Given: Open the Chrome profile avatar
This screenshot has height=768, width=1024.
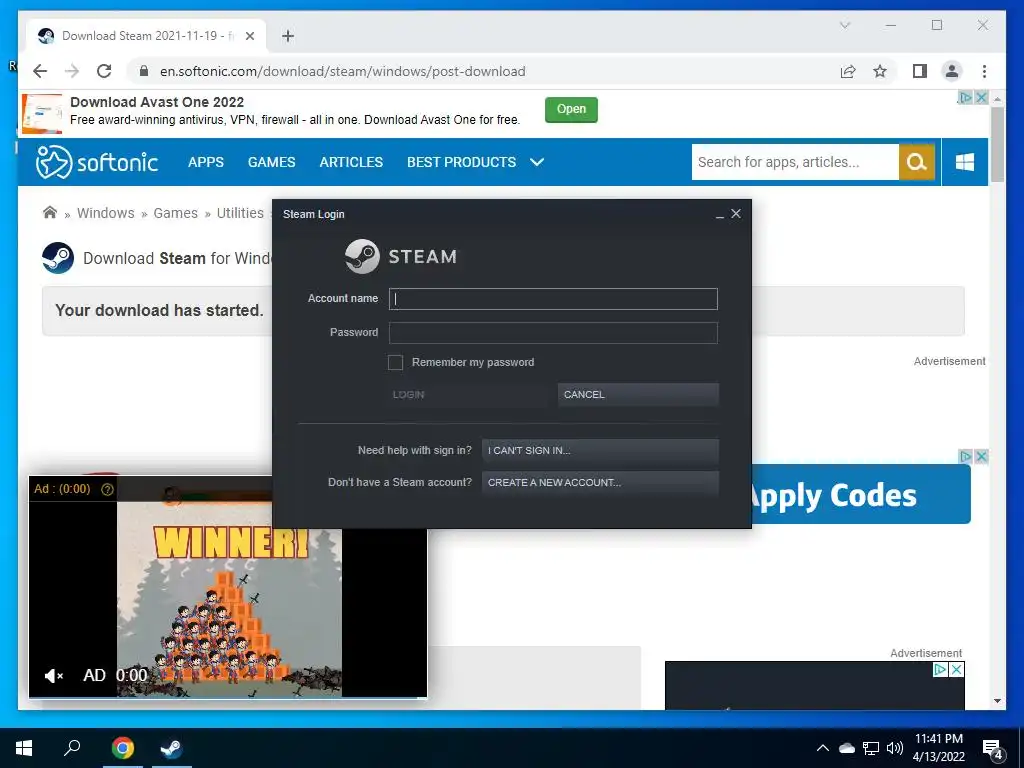Looking at the screenshot, I should pyautogui.click(x=952, y=71).
